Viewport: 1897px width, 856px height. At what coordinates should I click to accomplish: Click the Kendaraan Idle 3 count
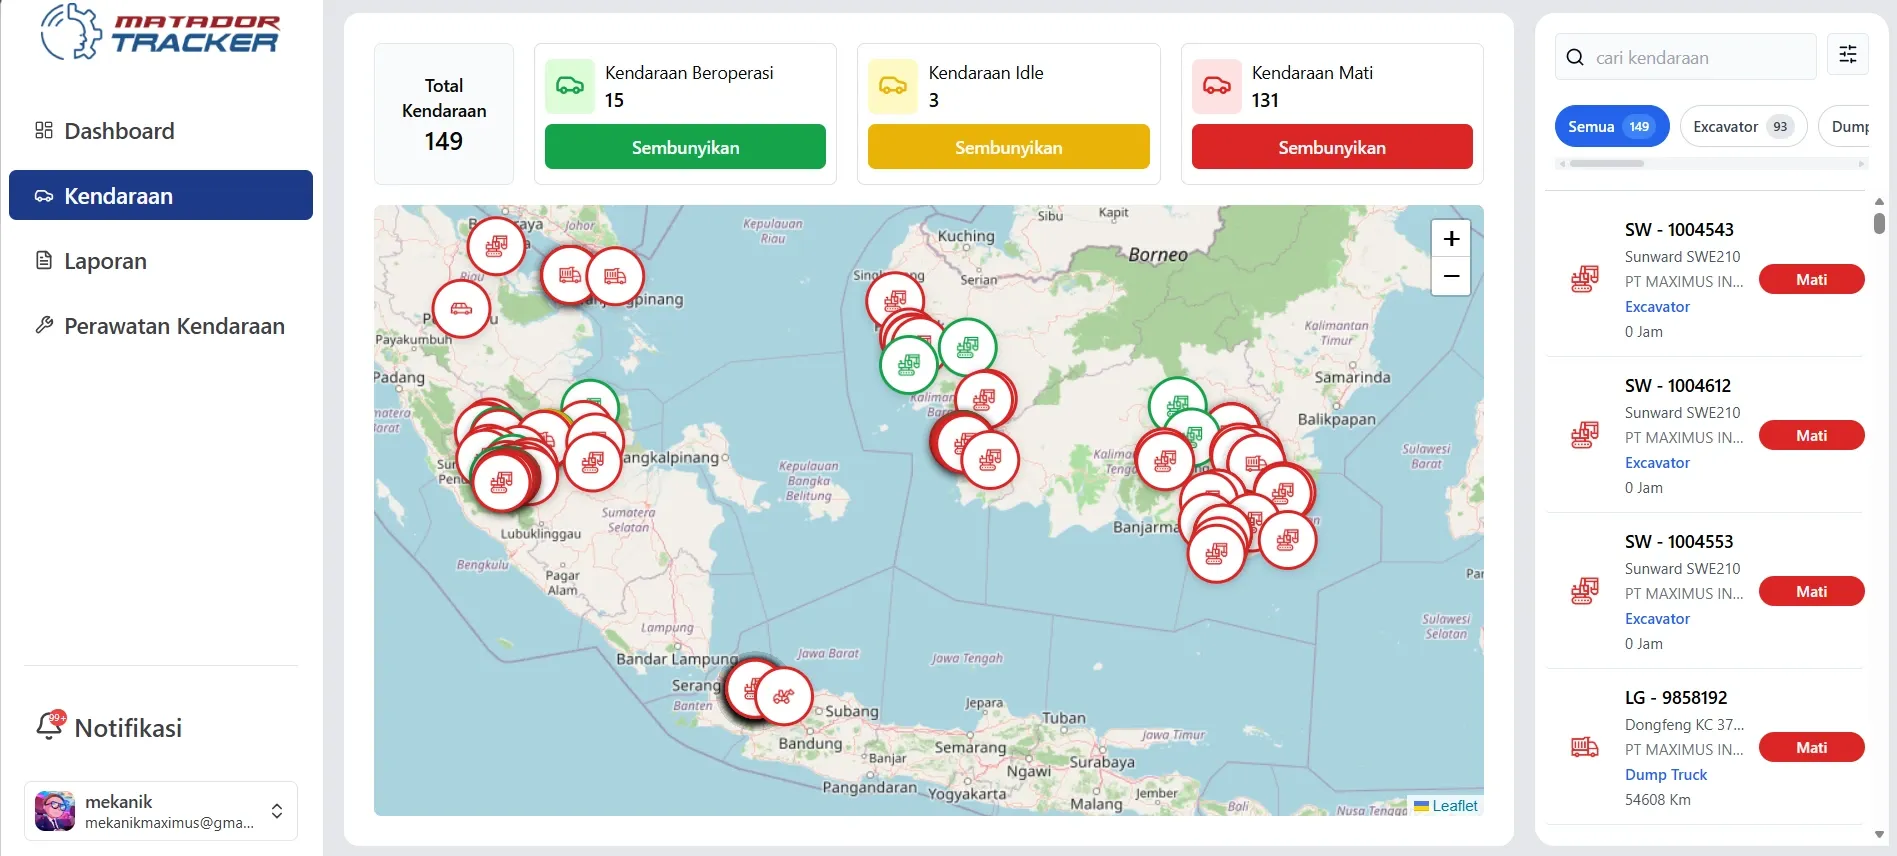933,100
